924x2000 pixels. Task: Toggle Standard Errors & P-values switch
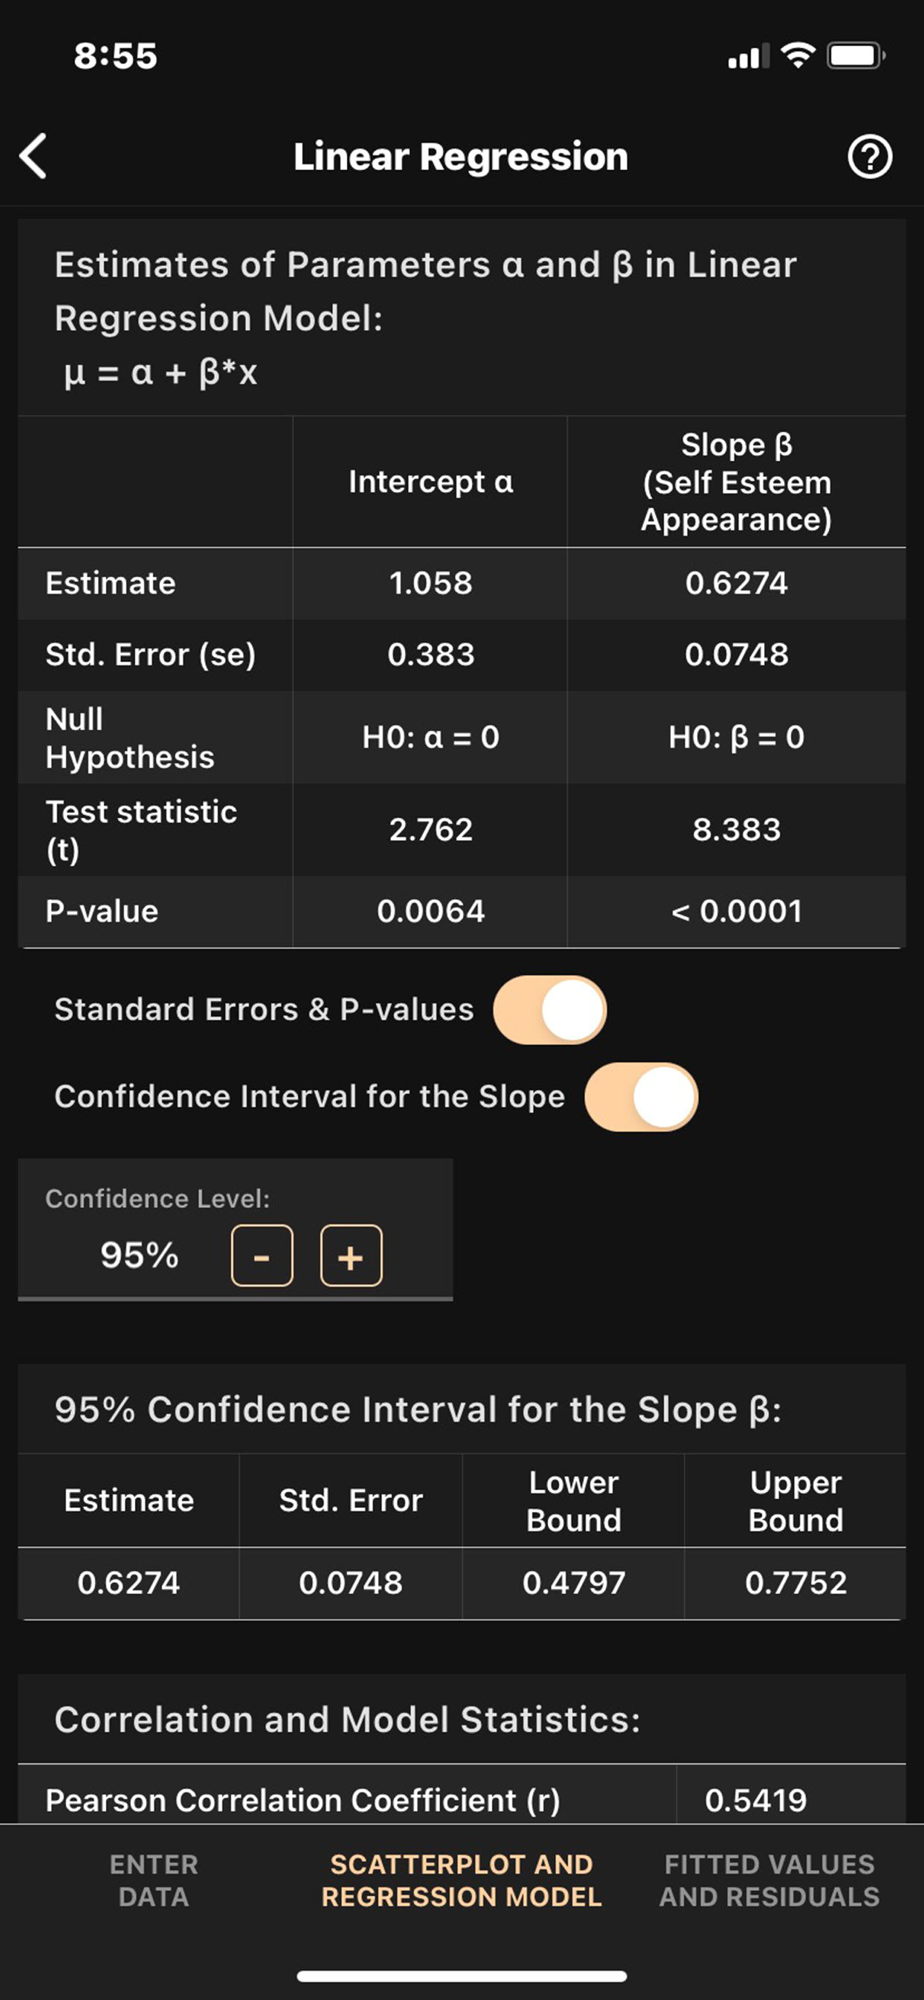tap(550, 1010)
